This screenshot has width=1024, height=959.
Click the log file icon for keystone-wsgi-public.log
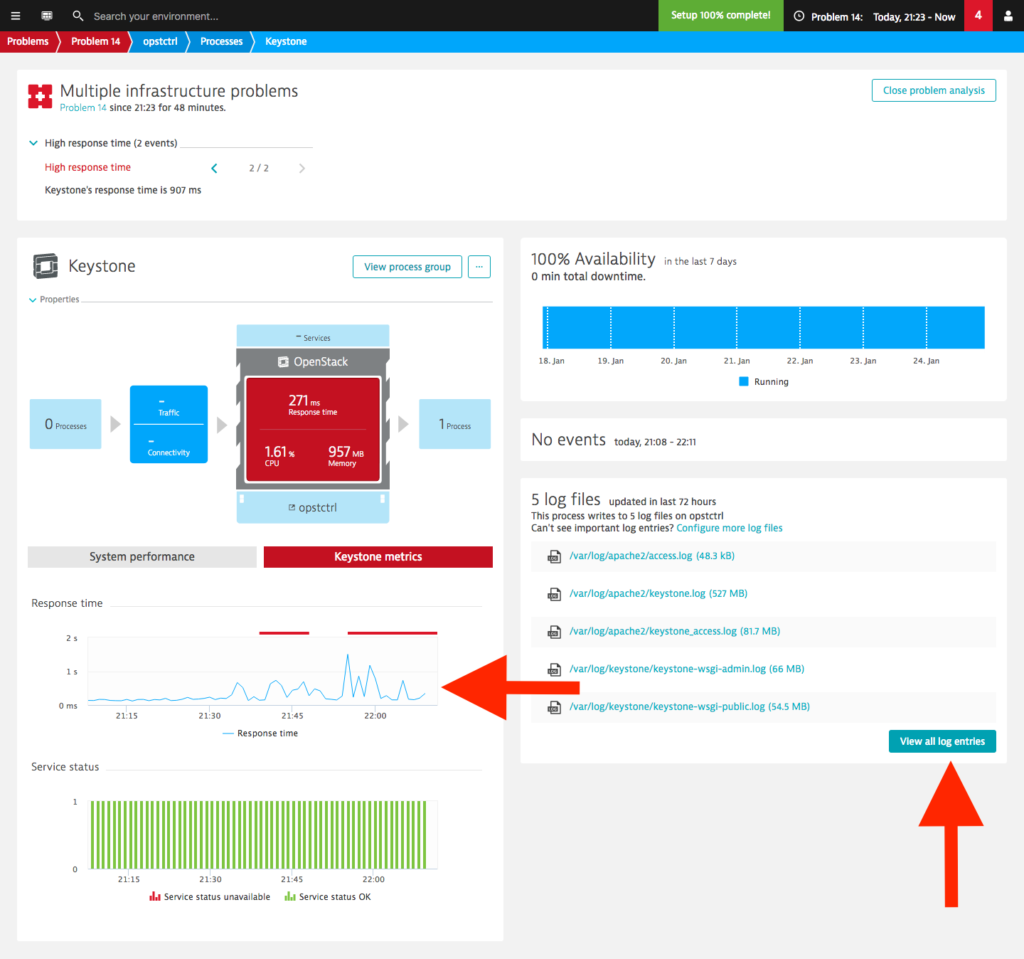pyautogui.click(x=554, y=707)
